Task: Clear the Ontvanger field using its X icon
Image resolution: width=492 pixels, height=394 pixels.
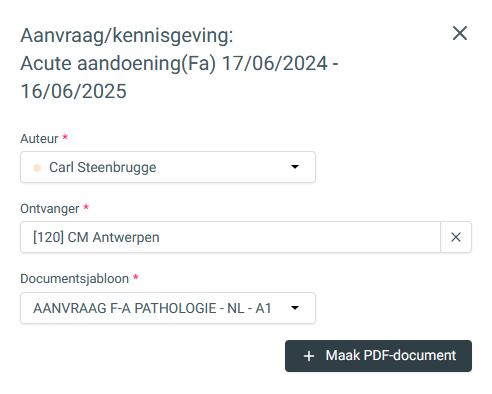Action: (x=456, y=237)
